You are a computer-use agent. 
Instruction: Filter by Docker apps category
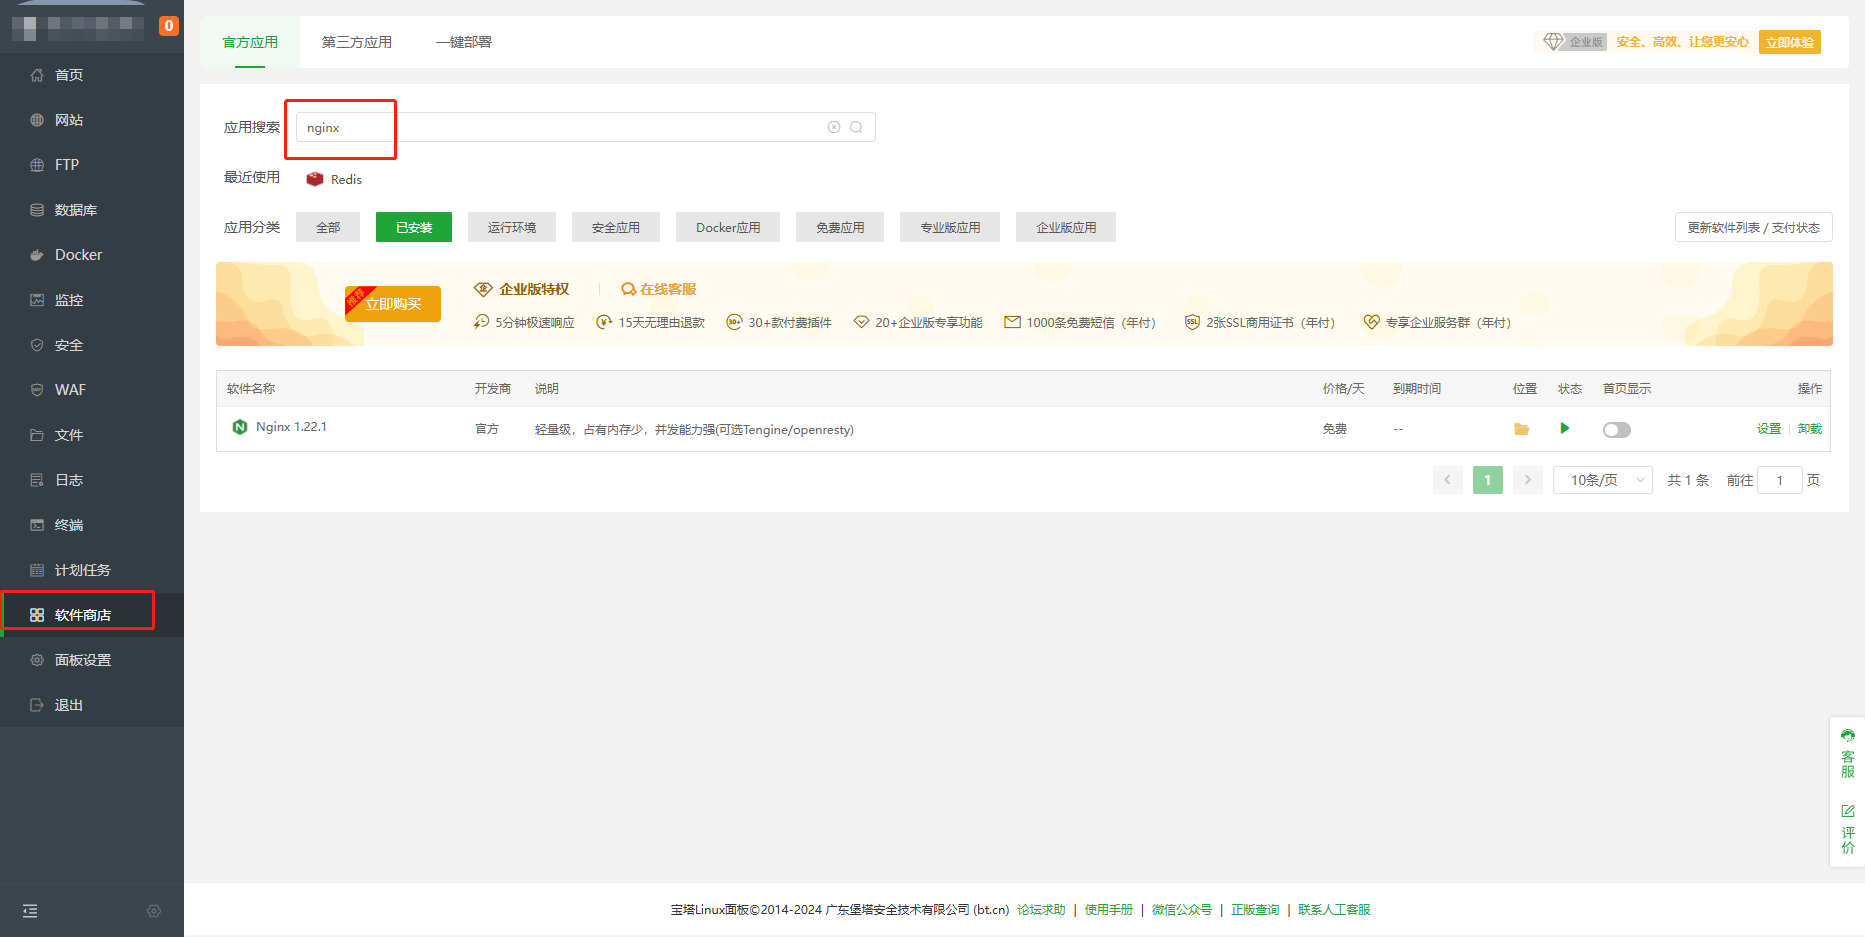(728, 227)
